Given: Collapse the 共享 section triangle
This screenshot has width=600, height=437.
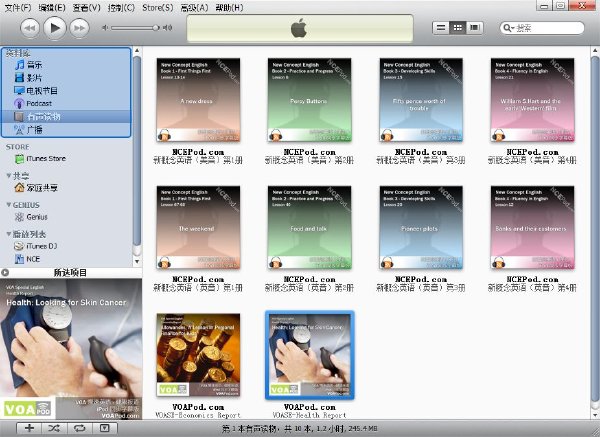Looking at the screenshot, I should pyautogui.click(x=8, y=176).
